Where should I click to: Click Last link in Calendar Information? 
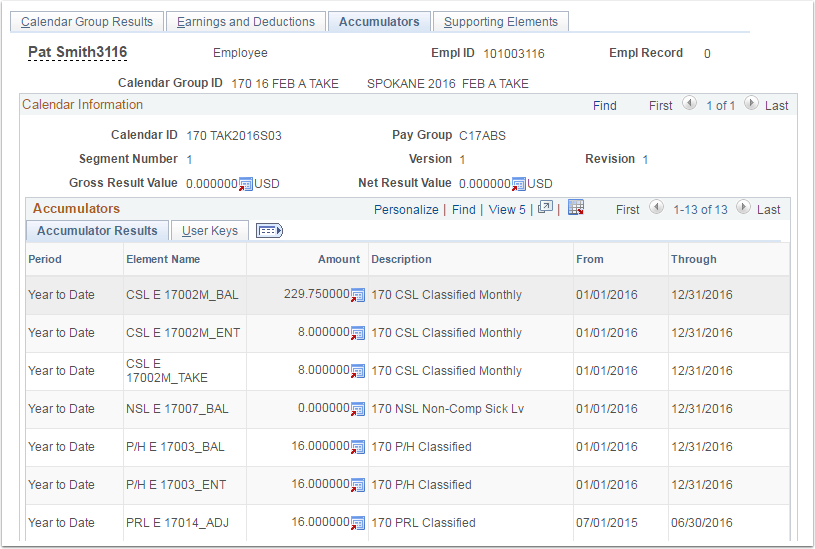pos(777,106)
